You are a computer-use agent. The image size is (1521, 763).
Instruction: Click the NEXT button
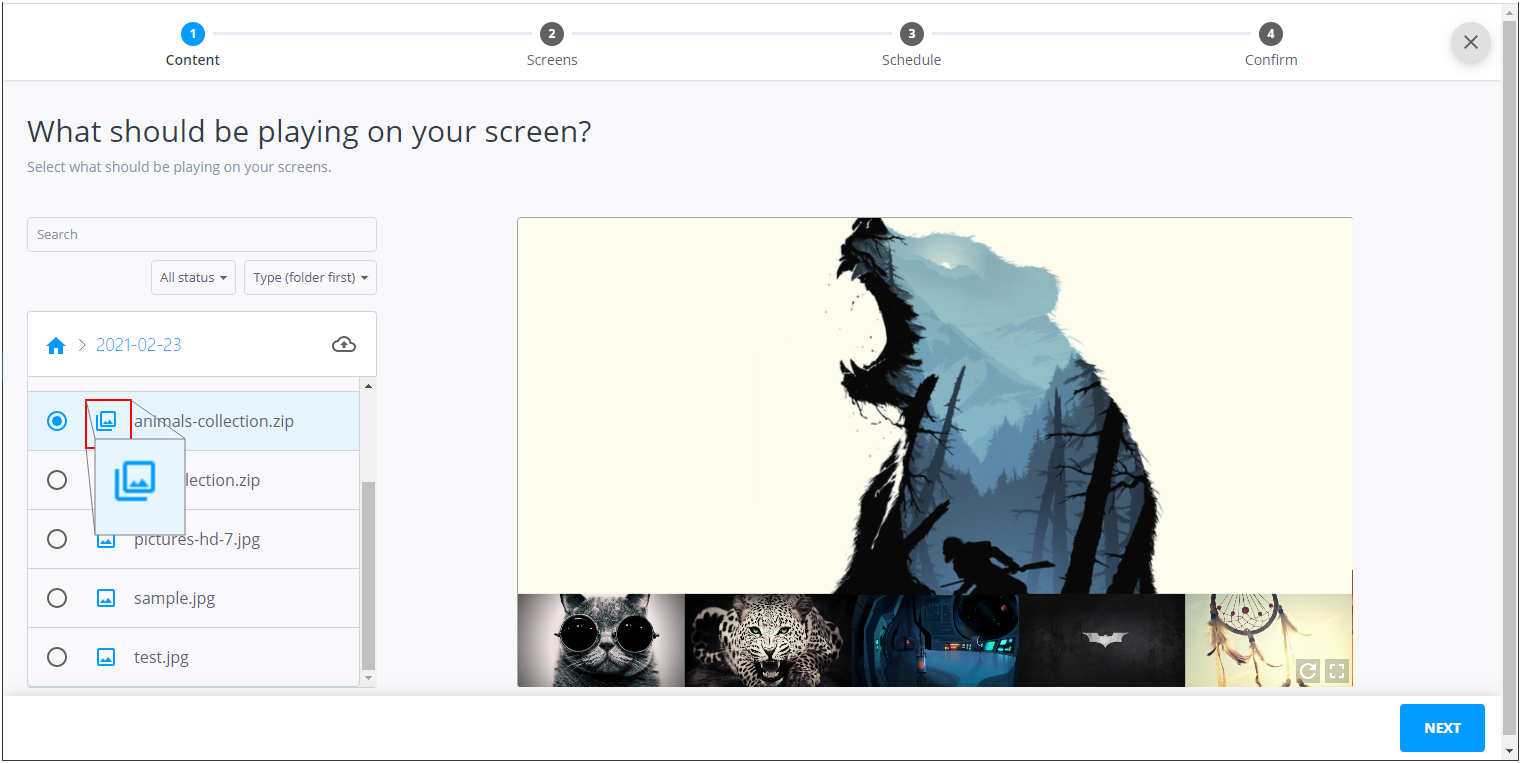1442,728
